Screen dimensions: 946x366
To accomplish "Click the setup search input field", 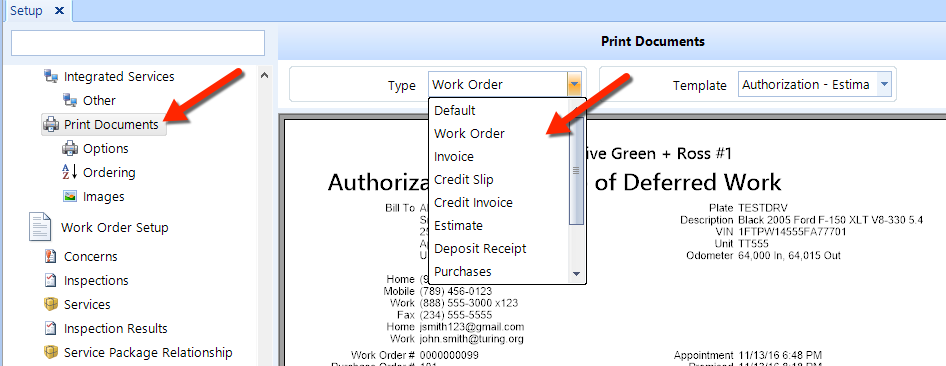I will pyautogui.click(x=138, y=43).
